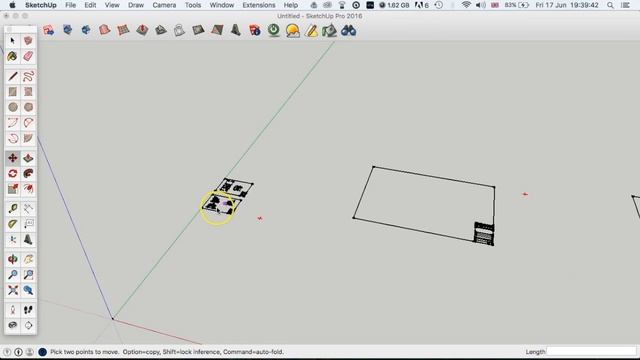Click the Sandbox From Scratch grid icon
640x360 pixels.
click(123, 30)
